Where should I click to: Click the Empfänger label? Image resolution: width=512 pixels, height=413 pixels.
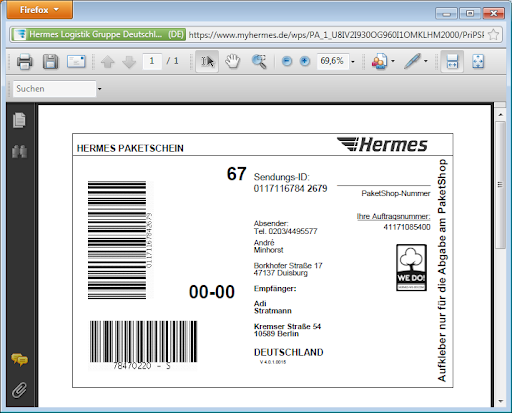[x=275, y=289]
